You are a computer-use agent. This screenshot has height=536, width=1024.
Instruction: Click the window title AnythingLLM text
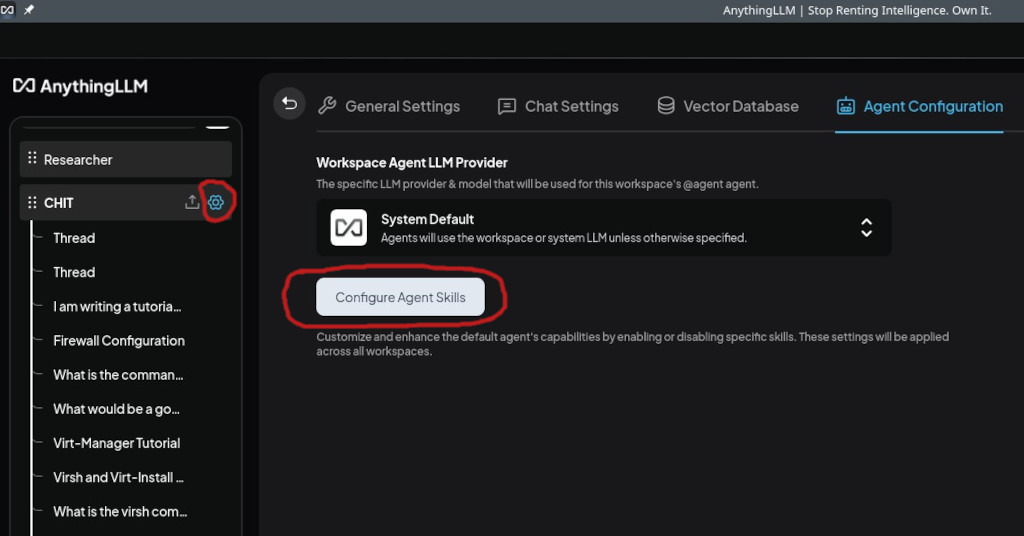click(857, 10)
